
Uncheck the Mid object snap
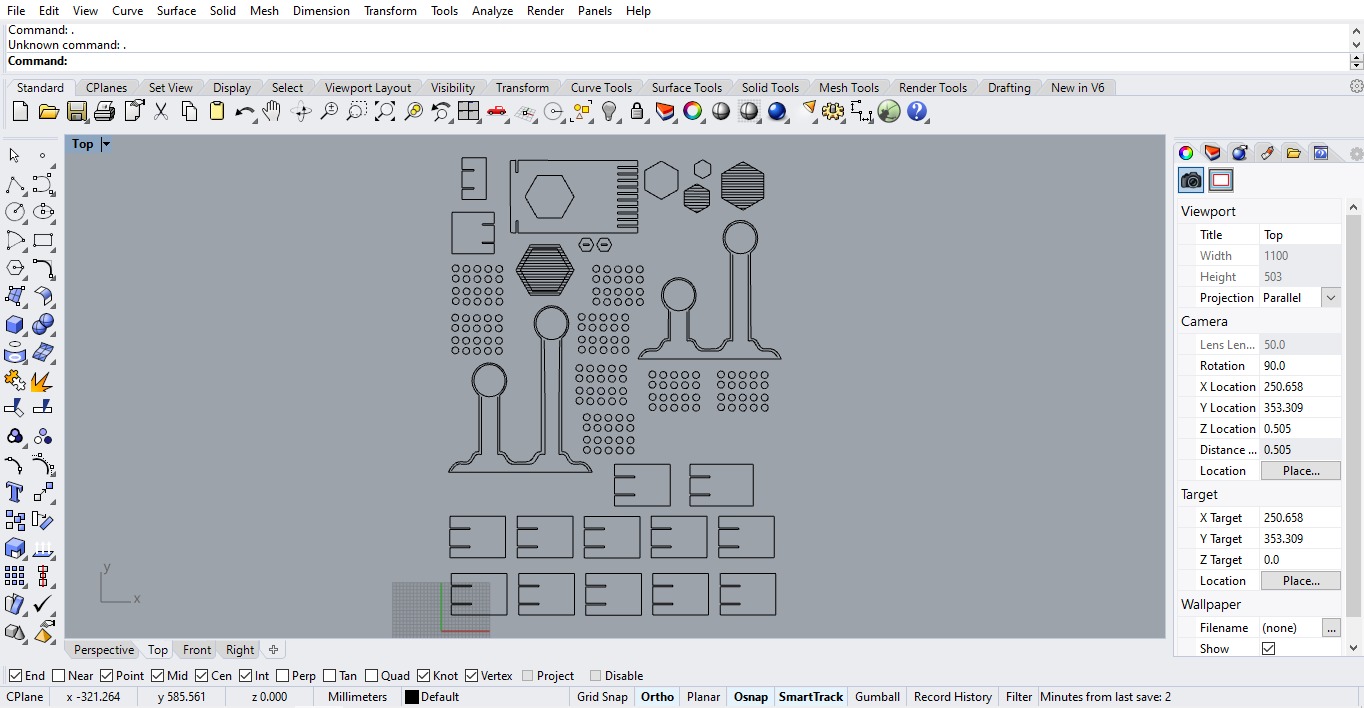155,676
